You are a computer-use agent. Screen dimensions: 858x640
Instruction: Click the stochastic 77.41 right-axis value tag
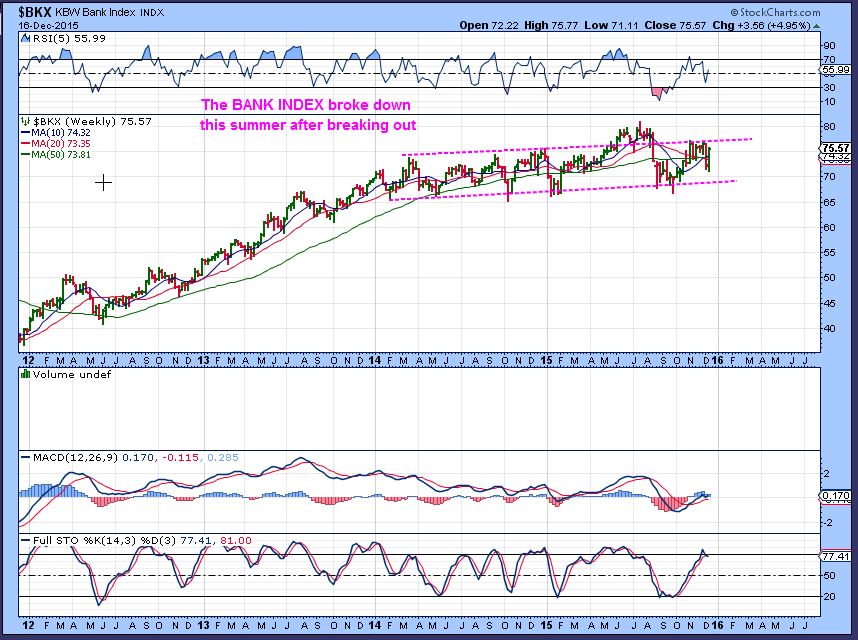click(837, 557)
